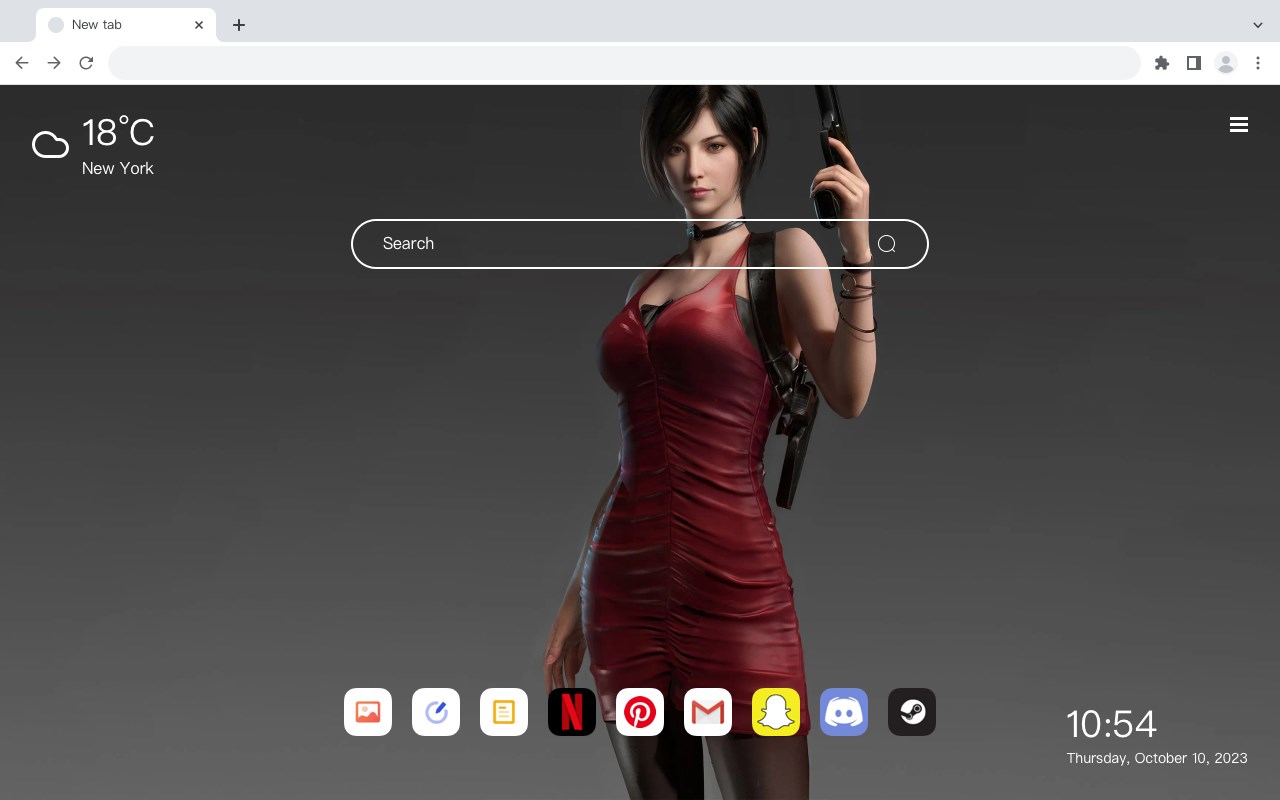Click the 10:54 clock display
This screenshot has width=1280, height=800.
click(x=1111, y=724)
